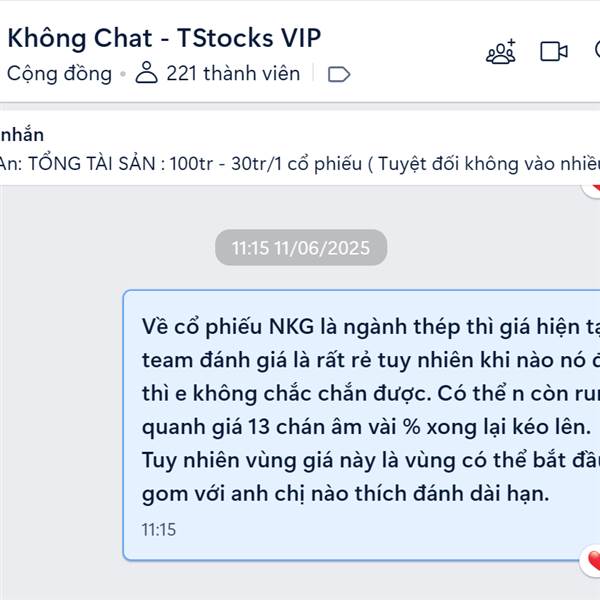Click the line 'quanh giá 13 chán âm vài %'
This screenshot has height=600, width=600.
(x=367, y=427)
